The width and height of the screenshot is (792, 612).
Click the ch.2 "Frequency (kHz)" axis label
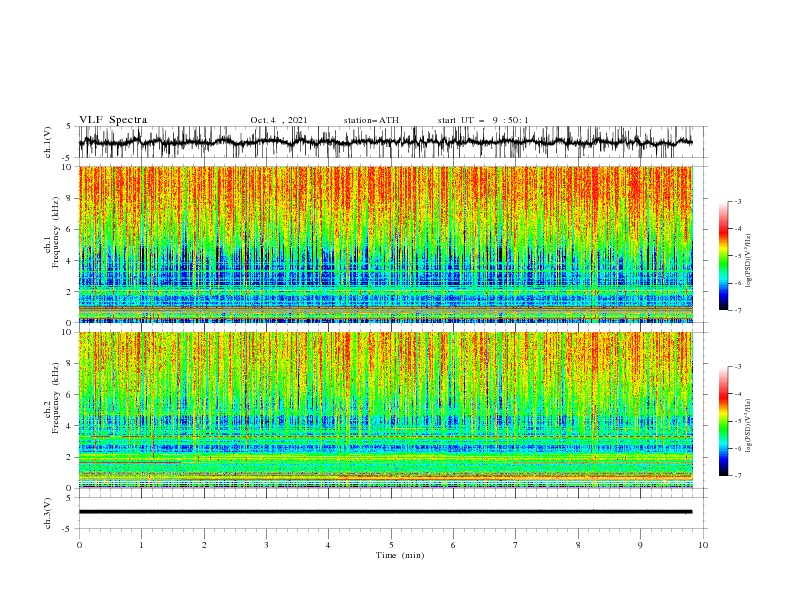tap(56, 397)
